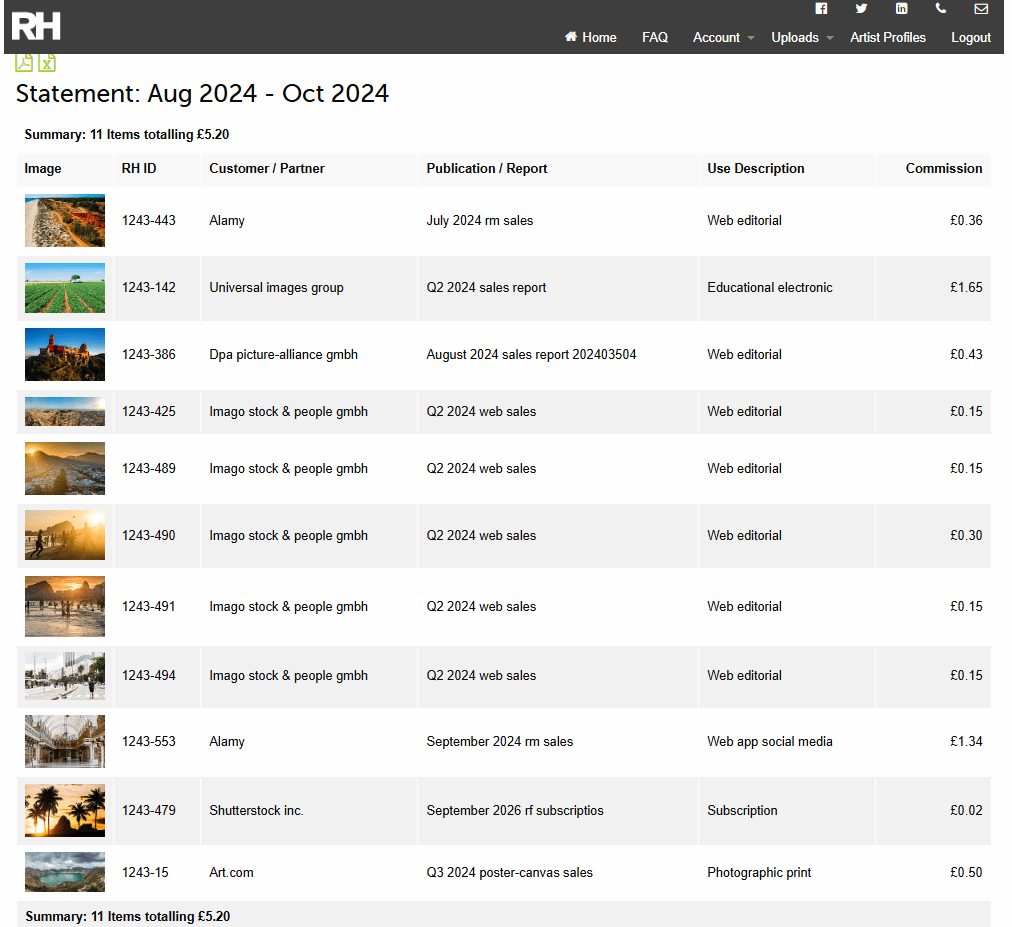Click the RH logo

click(36, 24)
